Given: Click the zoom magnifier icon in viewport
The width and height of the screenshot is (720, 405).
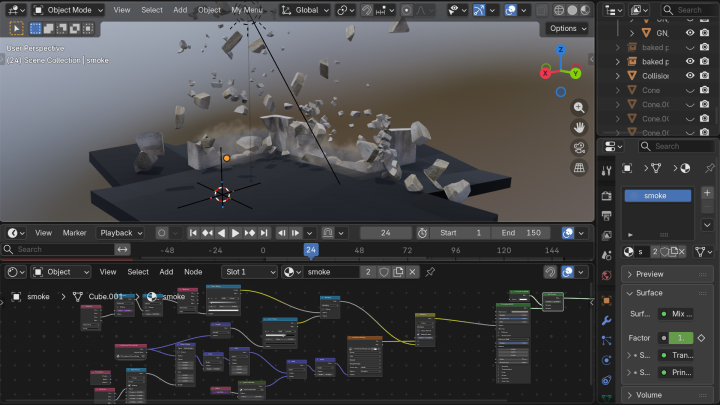Looking at the screenshot, I should [x=579, y=108].
